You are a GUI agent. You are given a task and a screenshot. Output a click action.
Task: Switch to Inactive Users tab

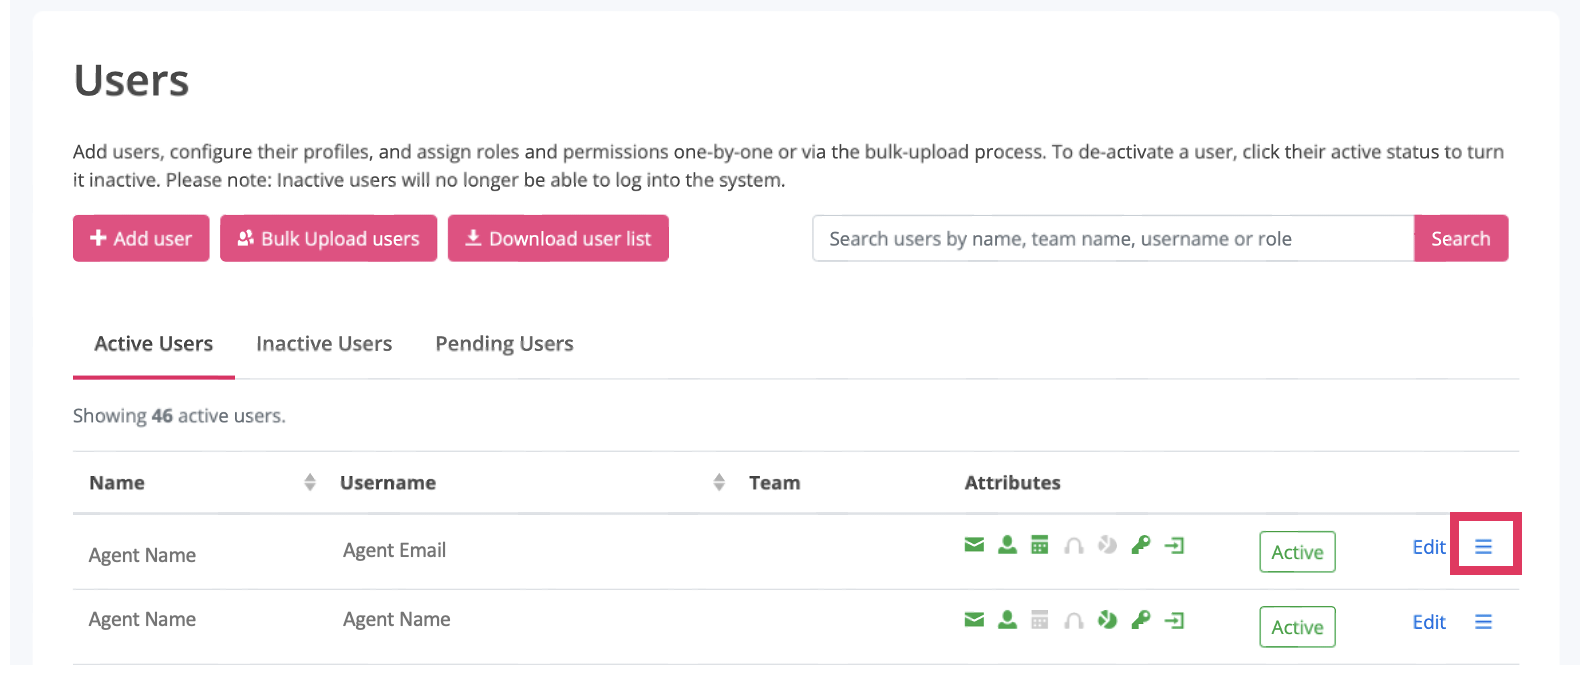[324, 344]
